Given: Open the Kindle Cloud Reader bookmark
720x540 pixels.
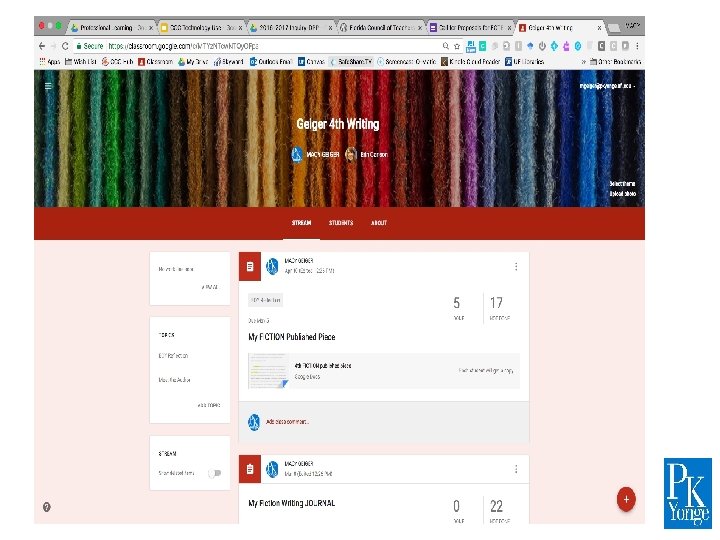Looking at the screenshot, I should pyautogui.click(x=470, y=62).
